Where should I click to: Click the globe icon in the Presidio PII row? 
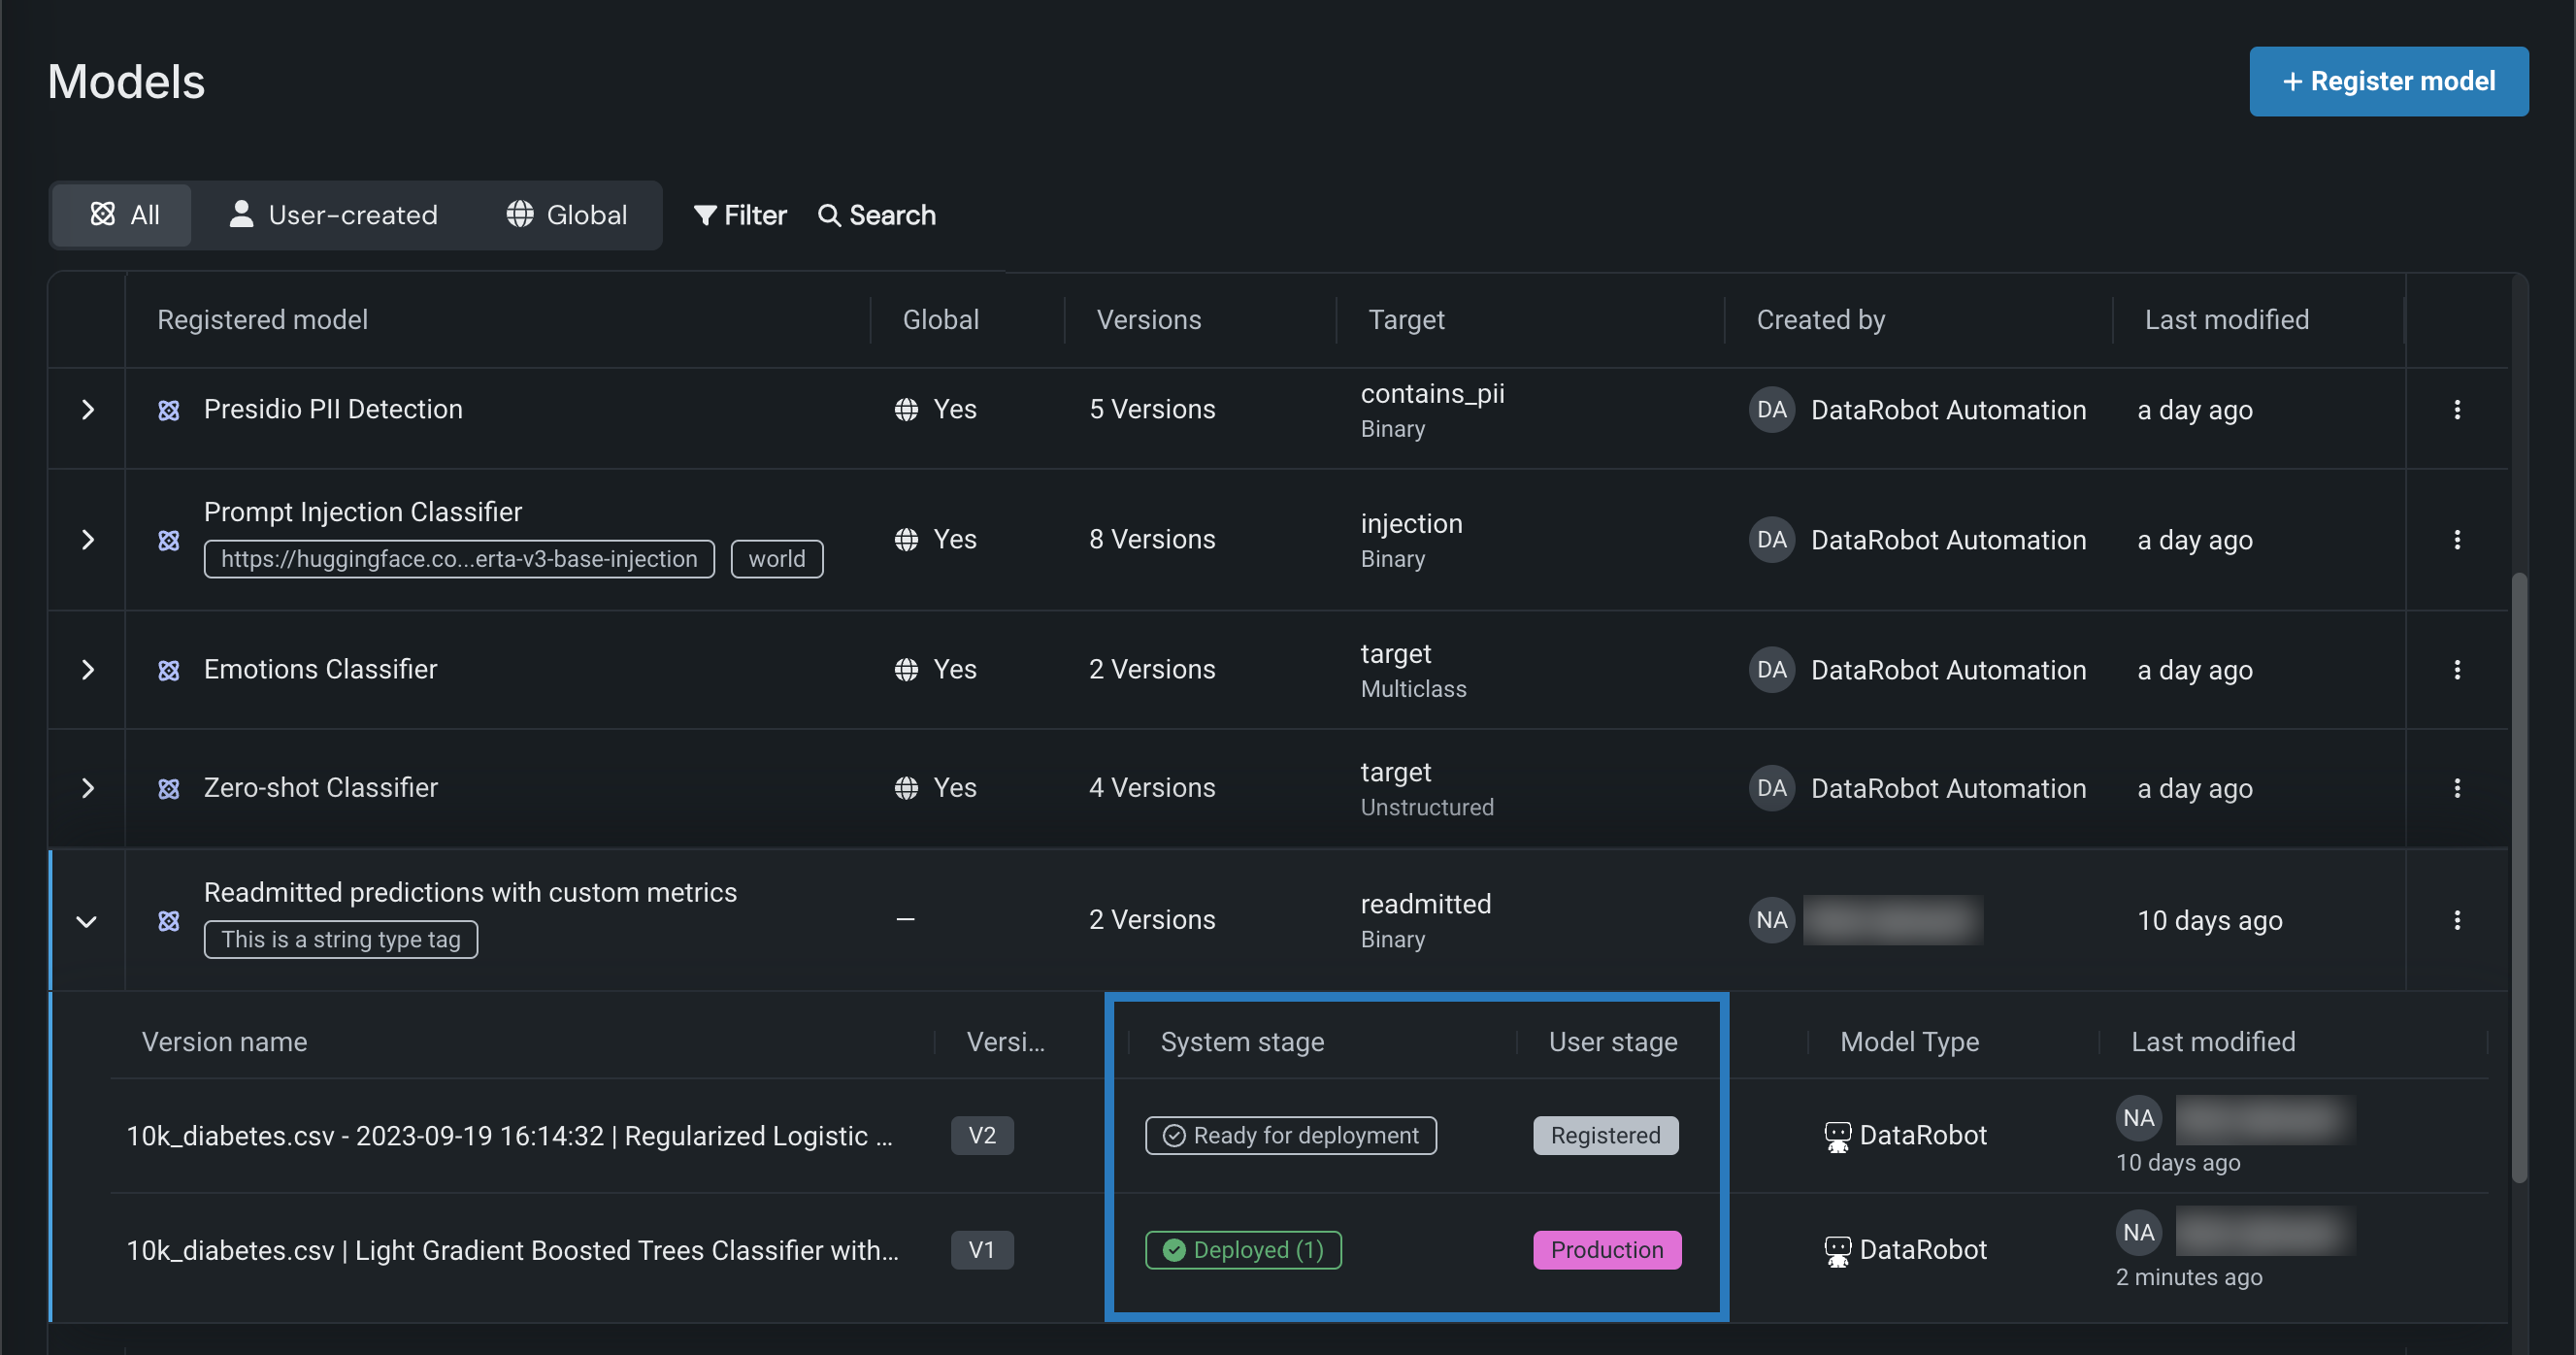[906, 410]
